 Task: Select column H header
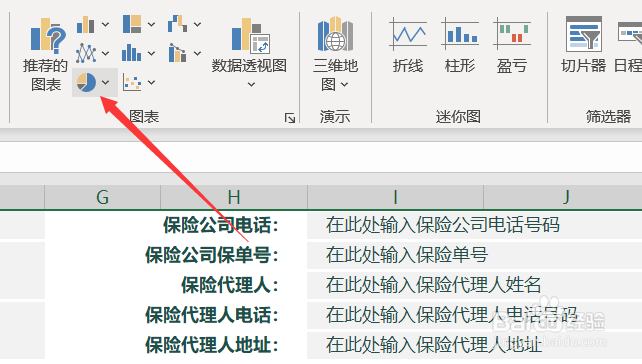tap(234, 197)
